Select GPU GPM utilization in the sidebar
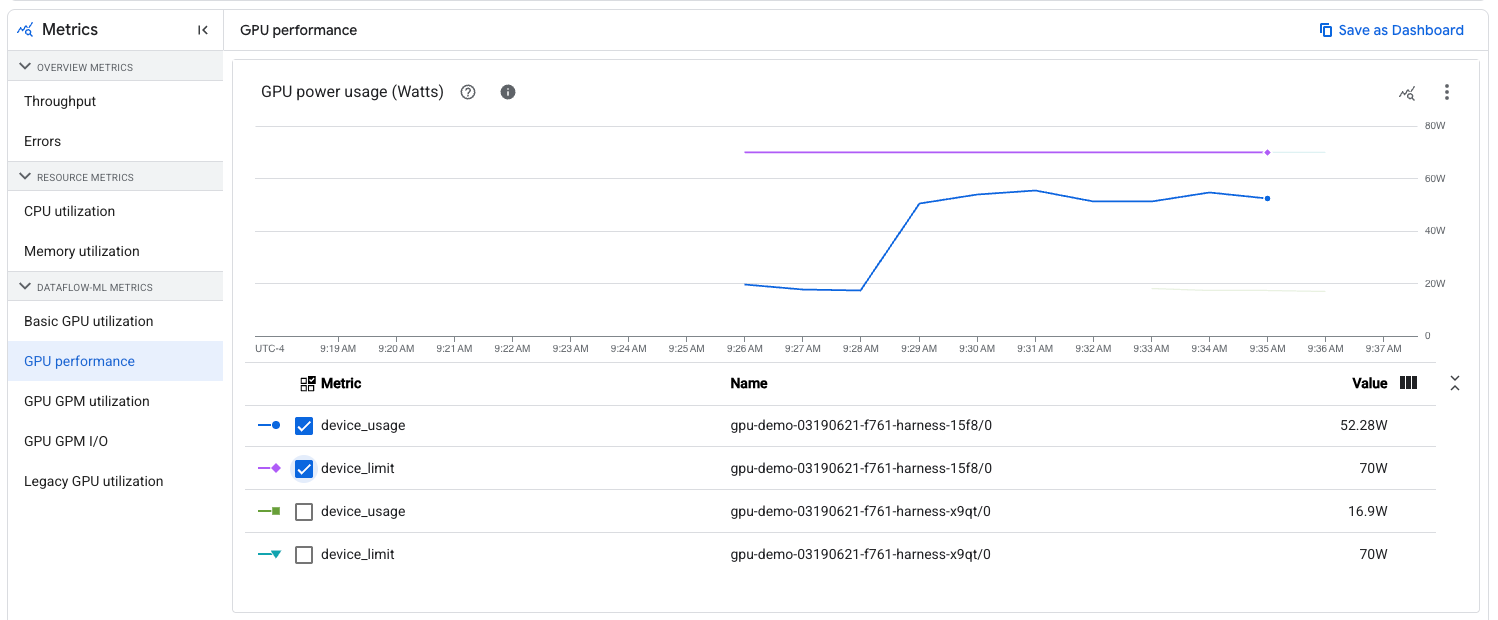The image size is (1498, 620). tap(88, 401)
